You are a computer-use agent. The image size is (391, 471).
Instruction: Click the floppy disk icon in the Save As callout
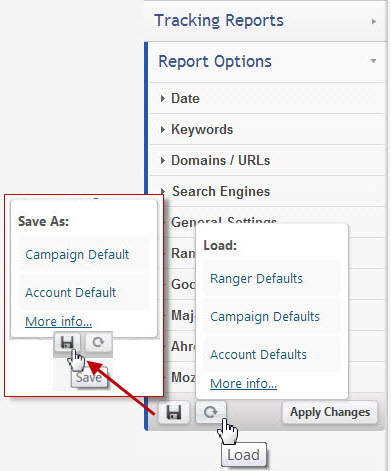(67, 342)
